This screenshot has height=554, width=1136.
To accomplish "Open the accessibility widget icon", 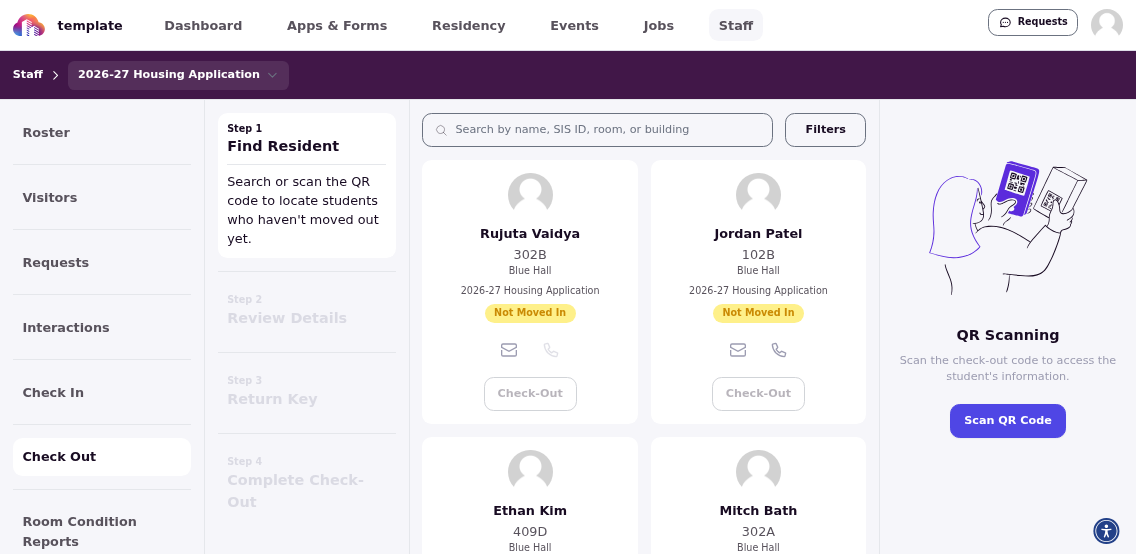I will click(x=1106, y=531).
